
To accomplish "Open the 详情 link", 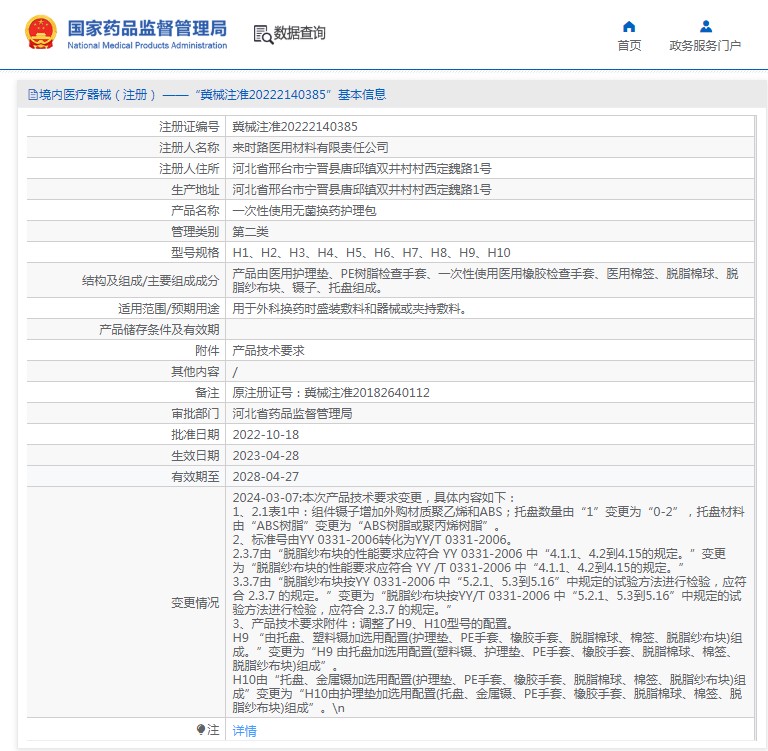I will (x=244, y=730).
